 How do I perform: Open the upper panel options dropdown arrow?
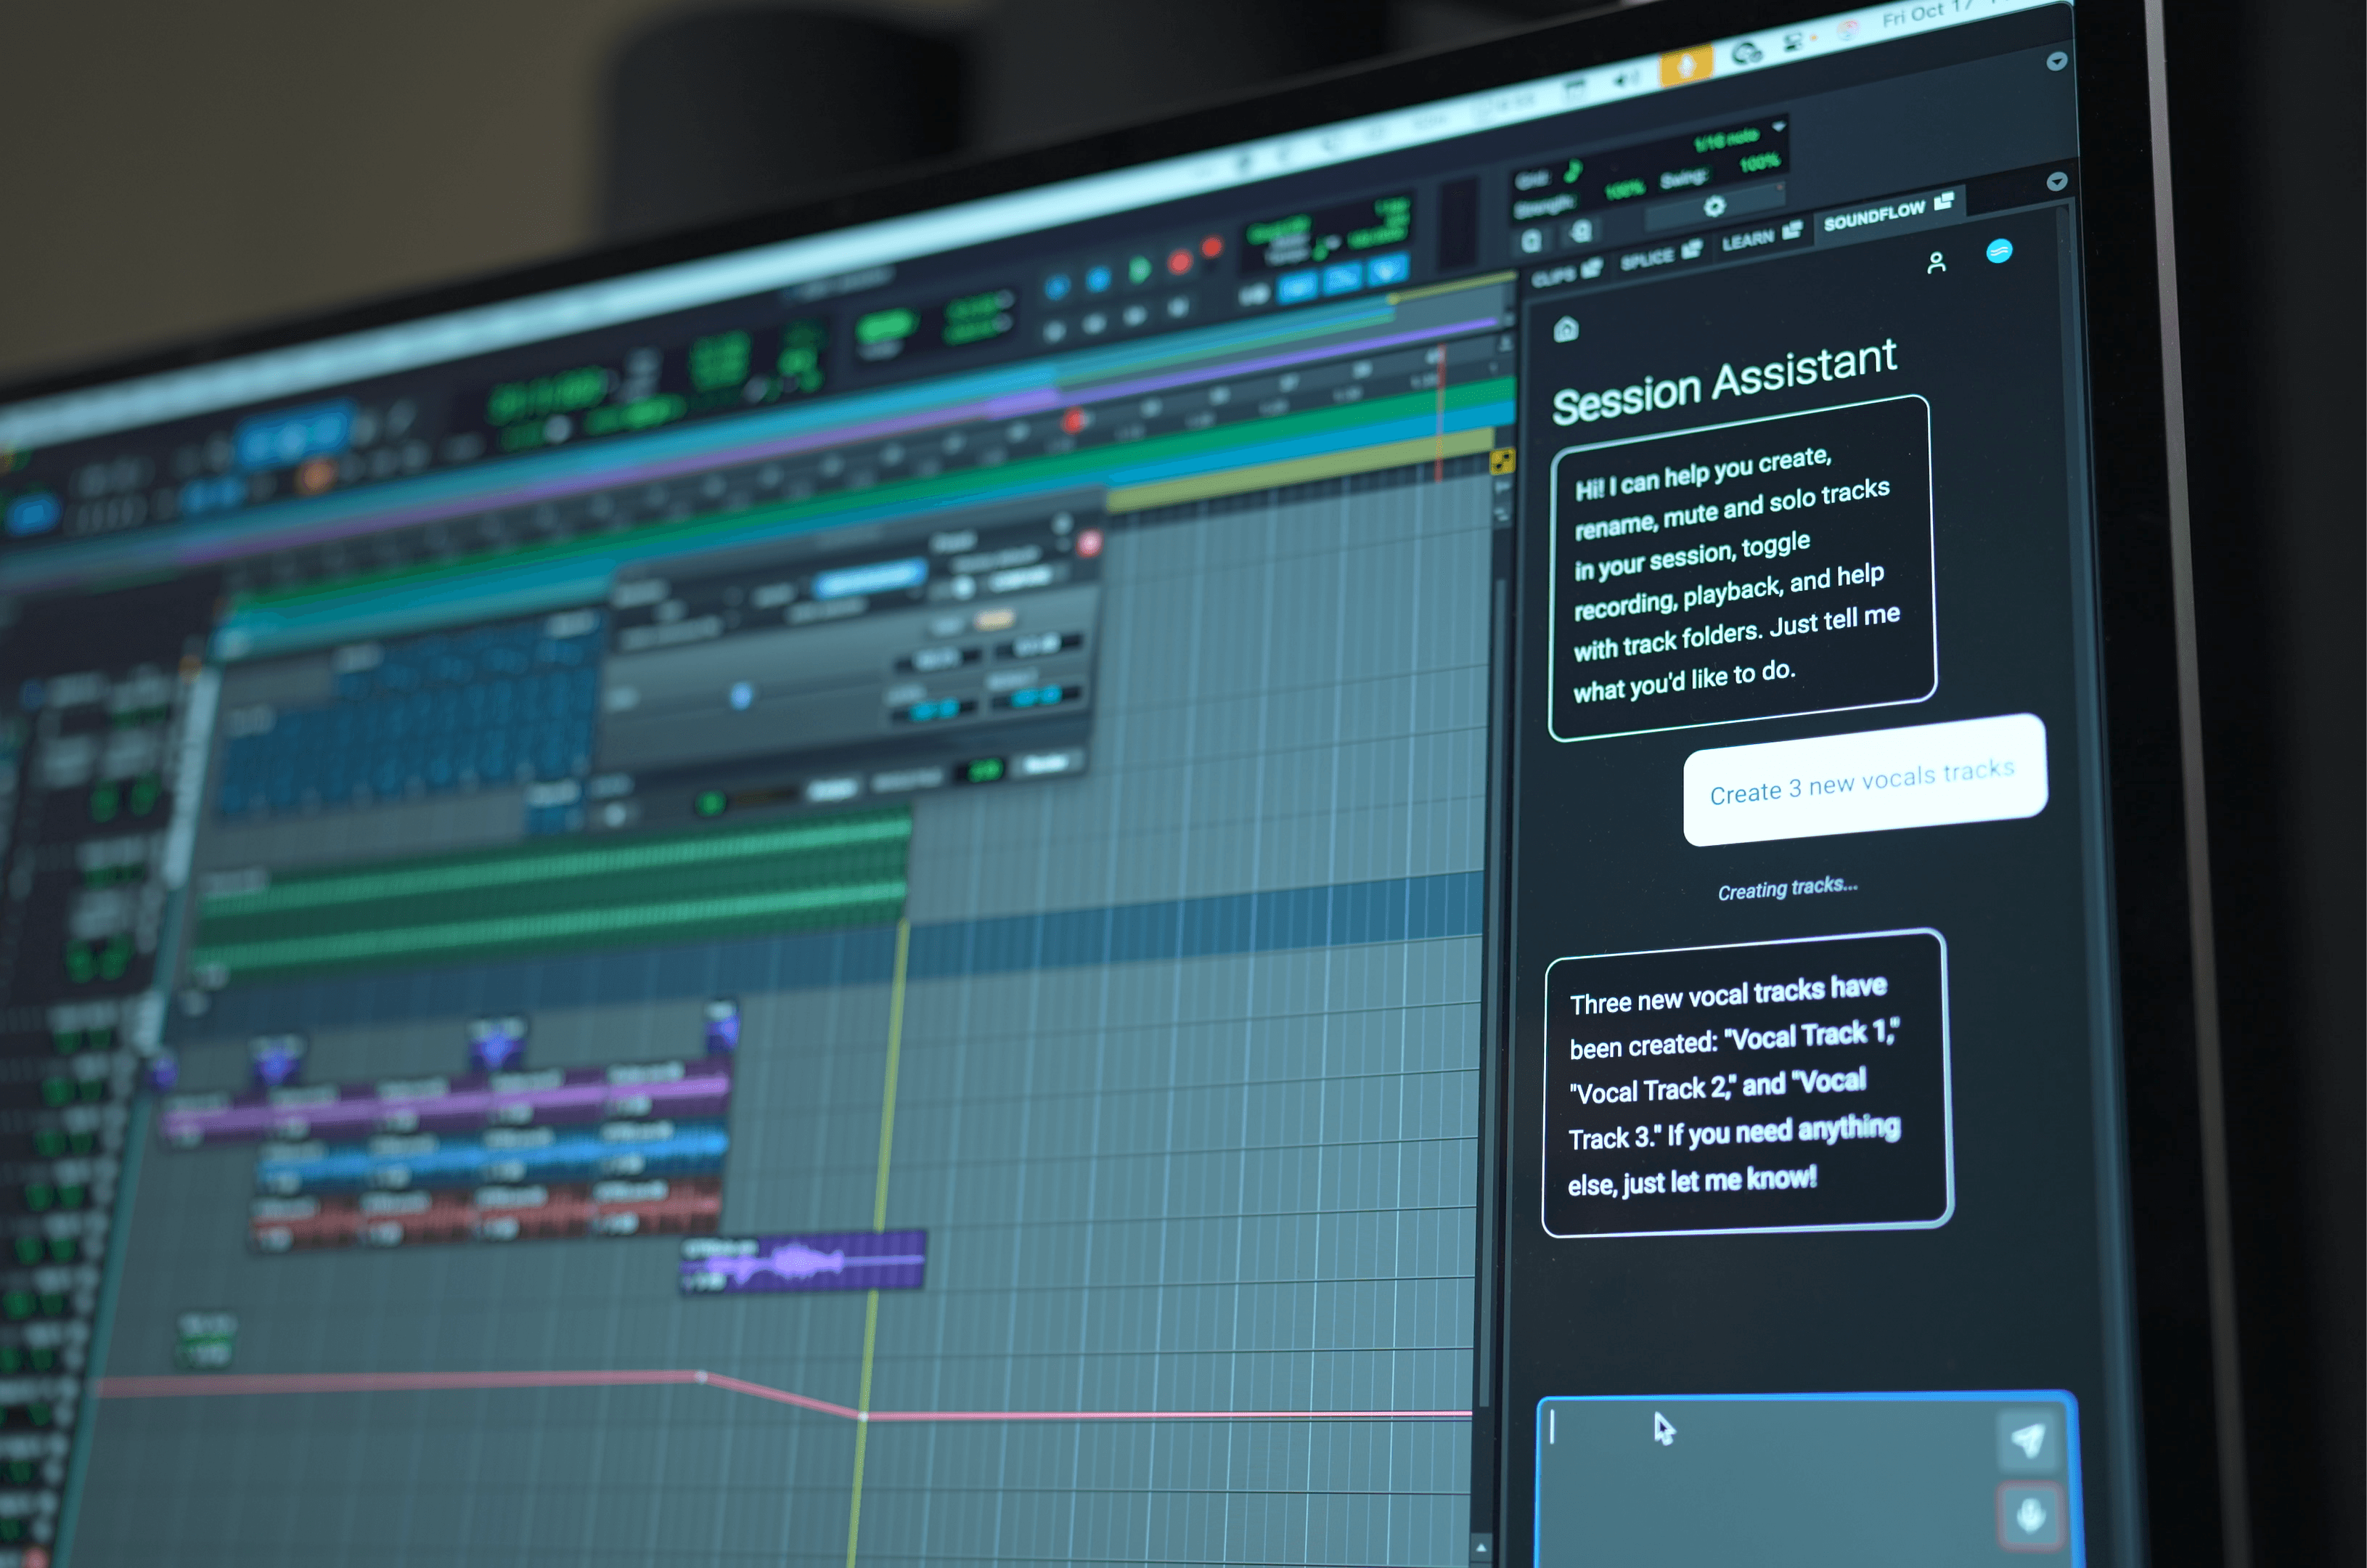point(2056,61)
